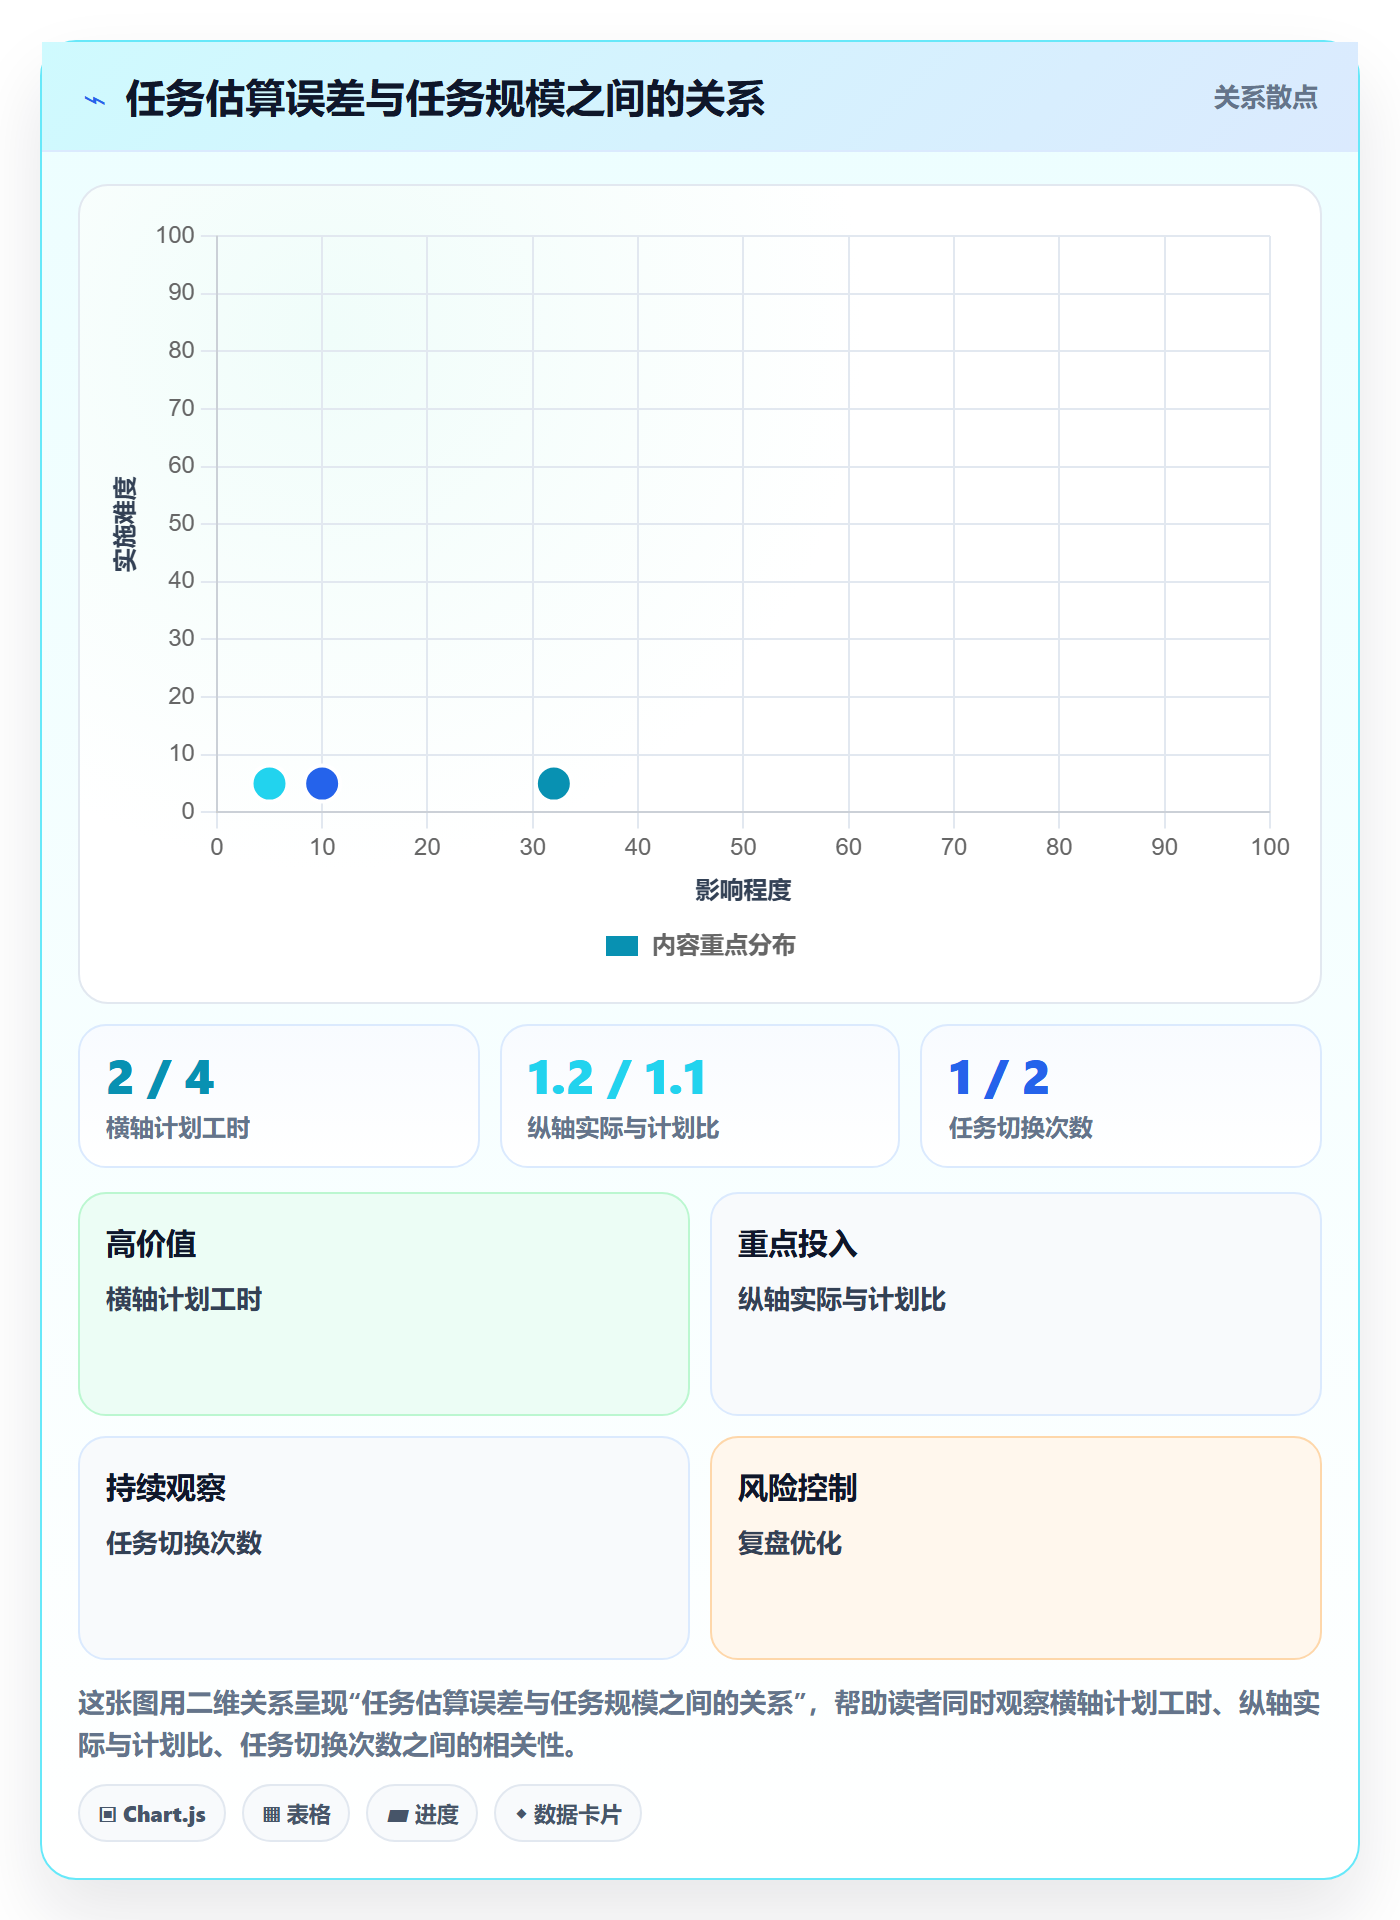Click 横轴计划工时 inside the 高价值 card
1400x1920 pixels.
coord(184,1299)
